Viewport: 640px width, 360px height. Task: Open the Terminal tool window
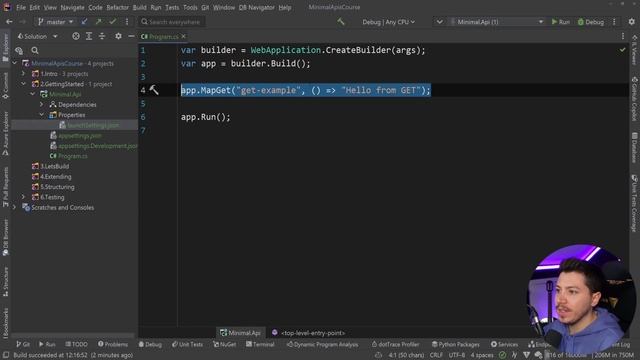point(260,344)
